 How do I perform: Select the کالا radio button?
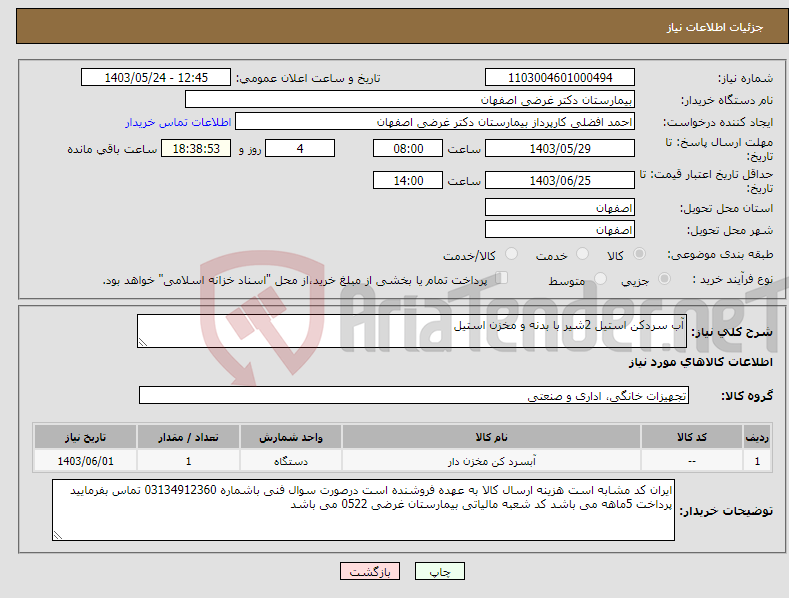tap(639, 254)
